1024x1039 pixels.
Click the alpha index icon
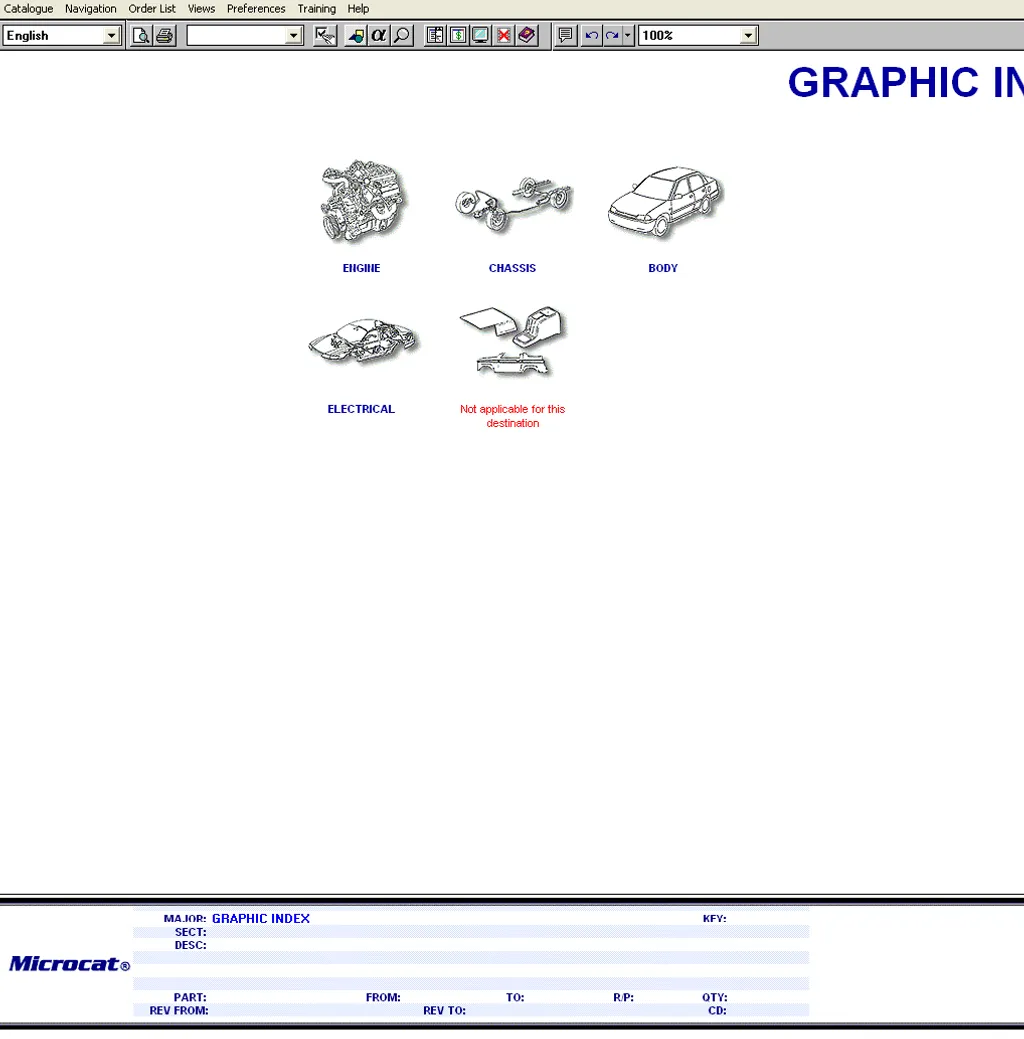378,36
